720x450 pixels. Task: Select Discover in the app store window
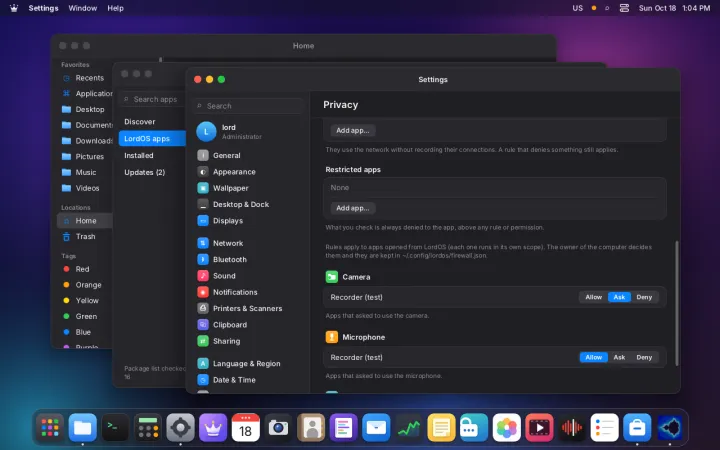152,122
